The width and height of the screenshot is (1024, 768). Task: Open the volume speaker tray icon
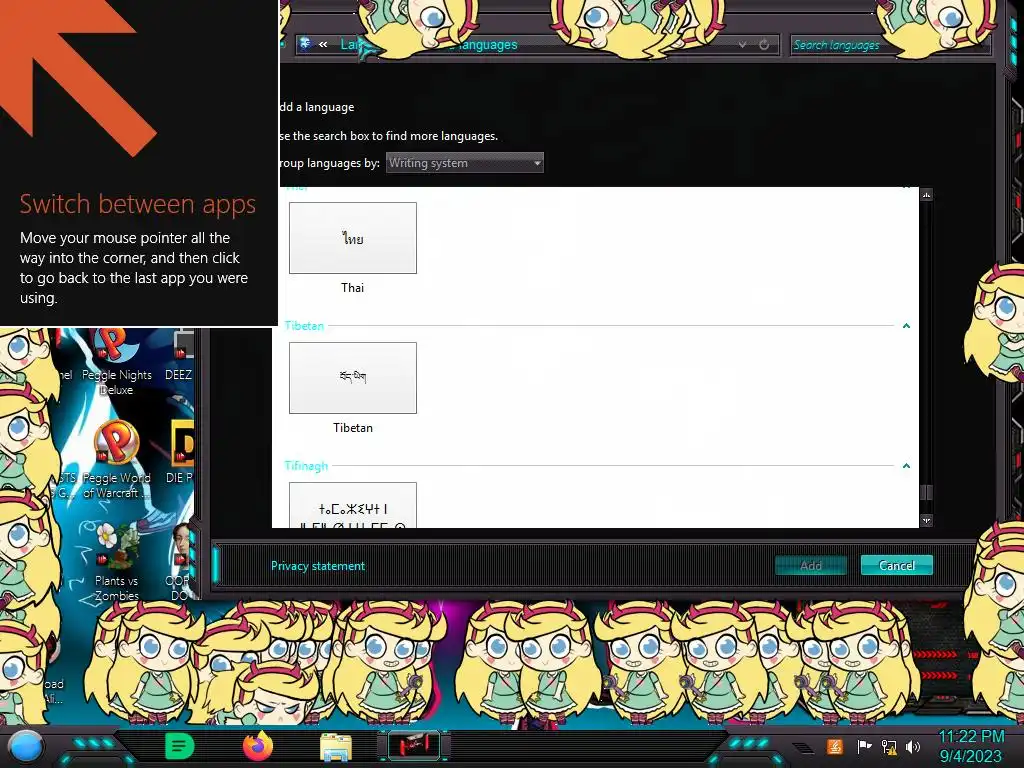coord(913,746)
